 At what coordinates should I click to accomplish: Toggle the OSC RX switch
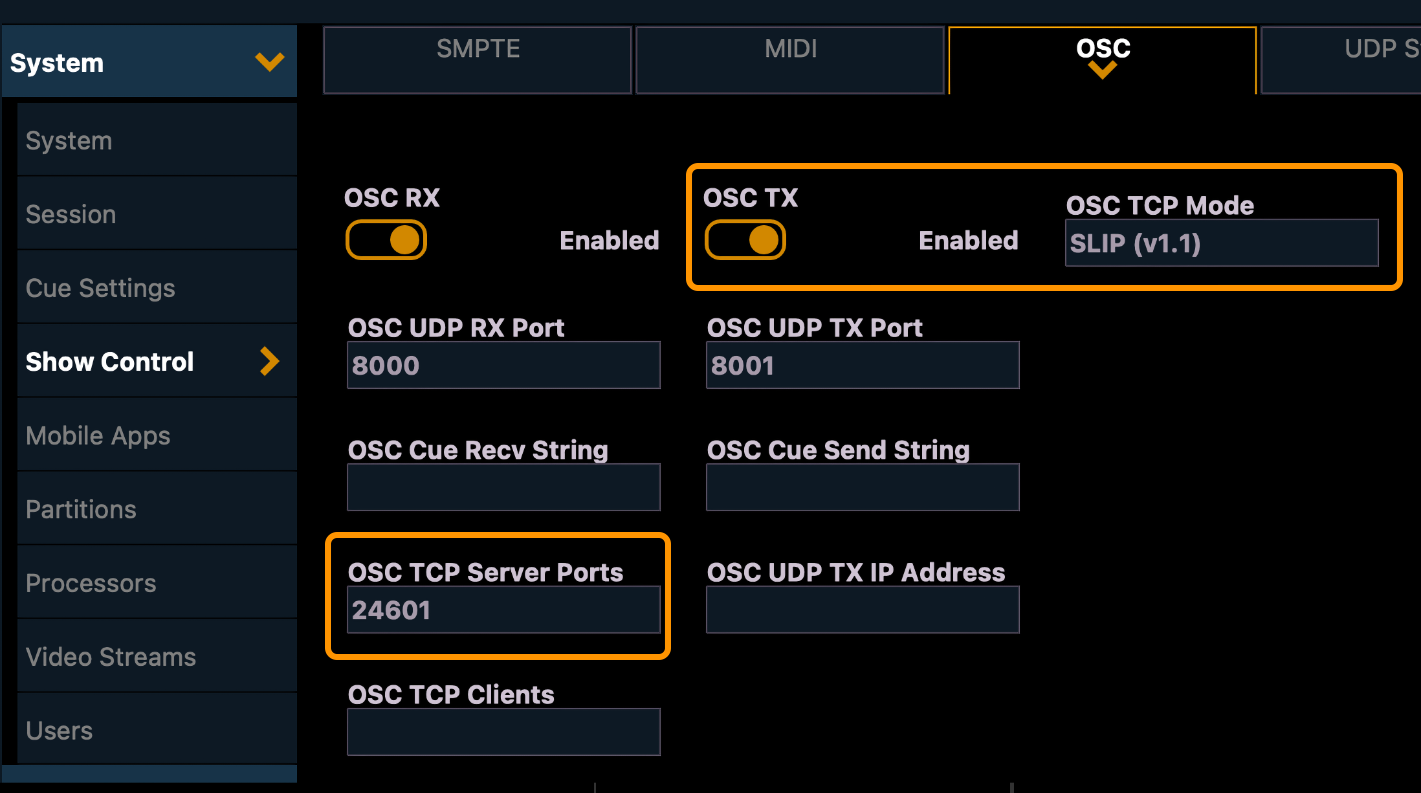(386, 240)
